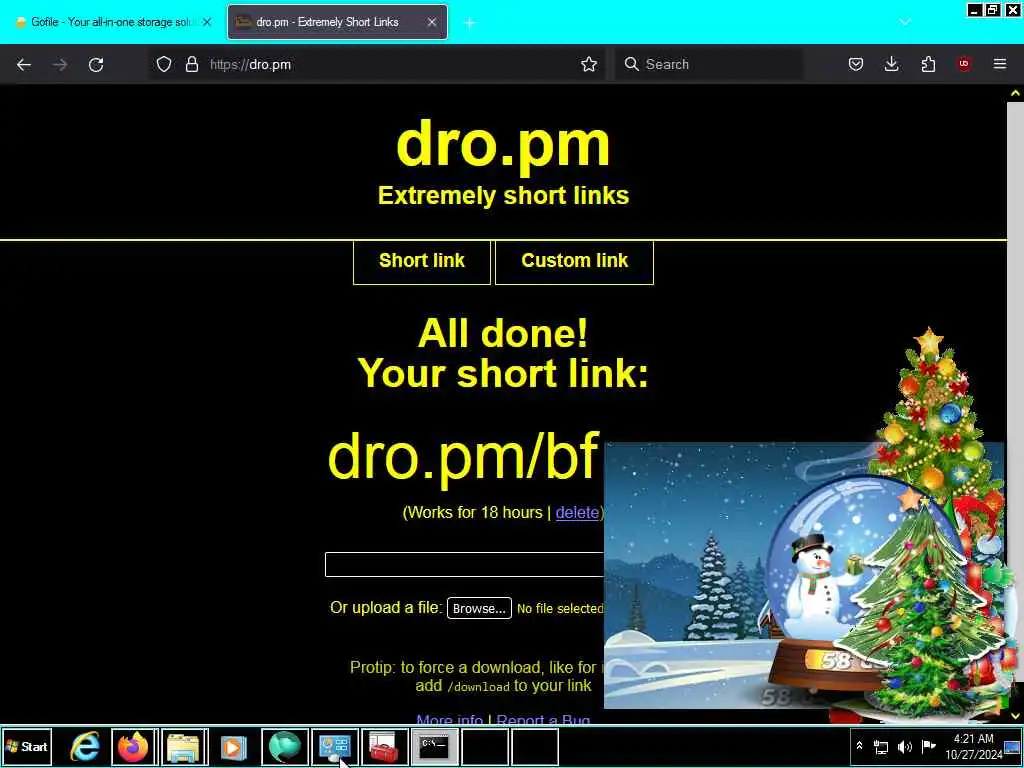
Task: Open the green globe taskbar application
Action: (x=285, y=746)
